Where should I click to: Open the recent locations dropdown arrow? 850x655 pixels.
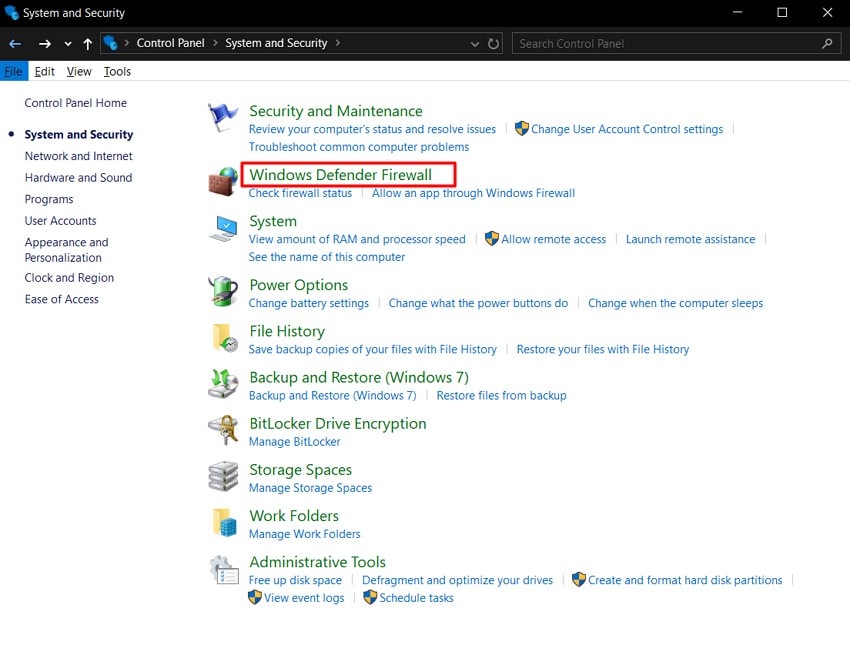click(x=68, y=43)
